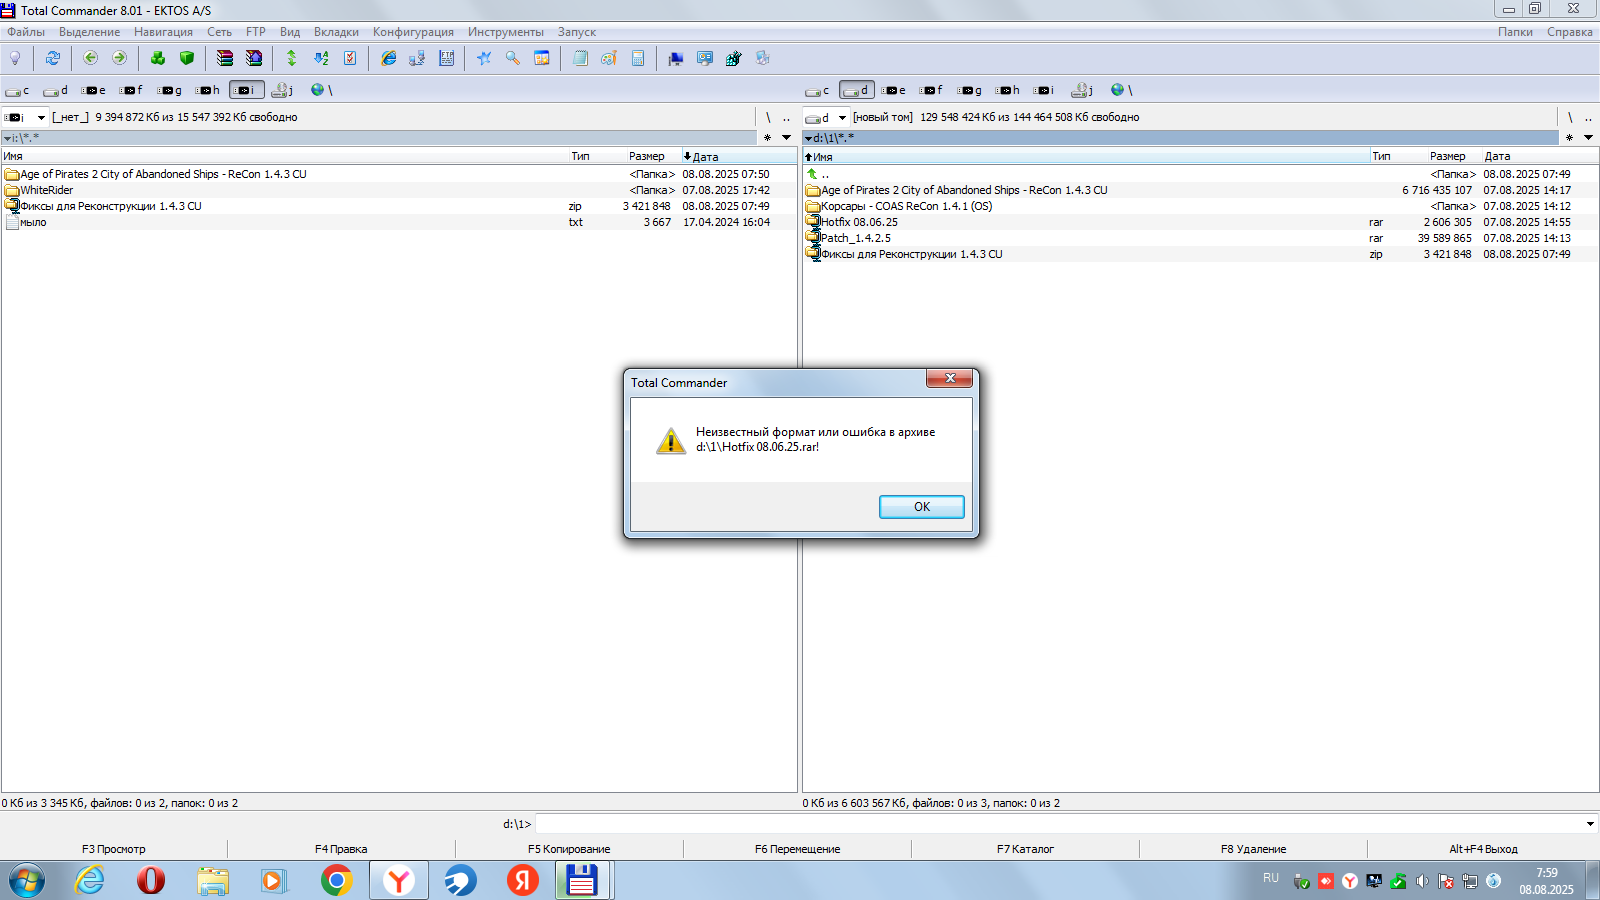Open the Конфигурация menu
Viewport: 1600px width, 900px height.
click(413, 32)
